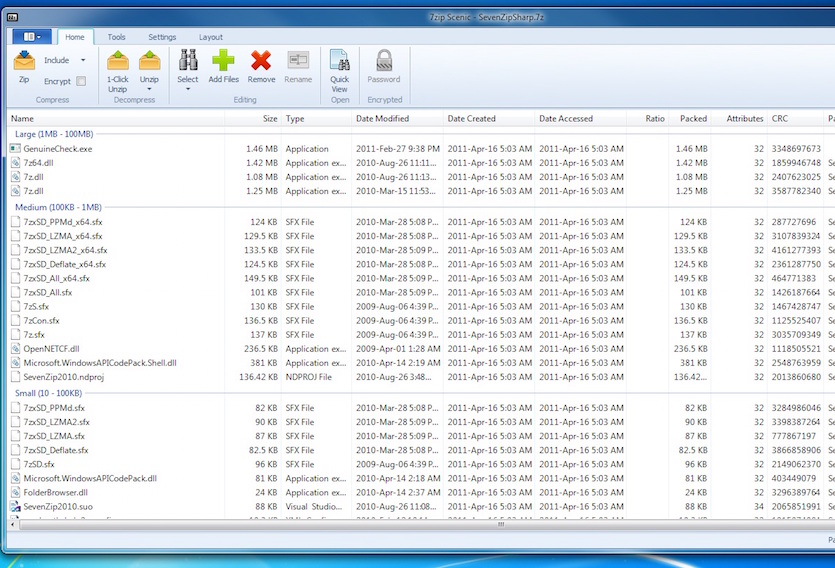The height and width of the screenshot is (568, 835).
Task: Click the Unzip envelope icon
Action: tap(149, 61)
